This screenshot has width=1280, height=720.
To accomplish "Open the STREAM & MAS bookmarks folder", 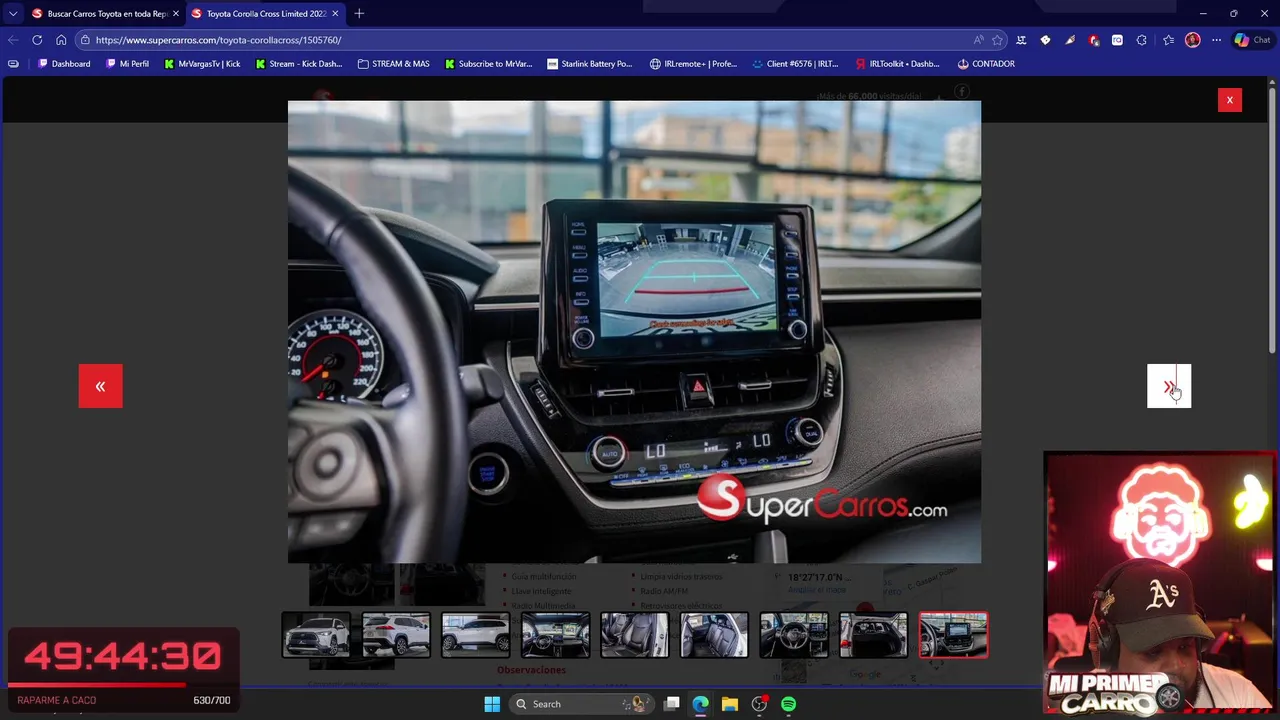I will pyautogui.click(x=393, y=64).
